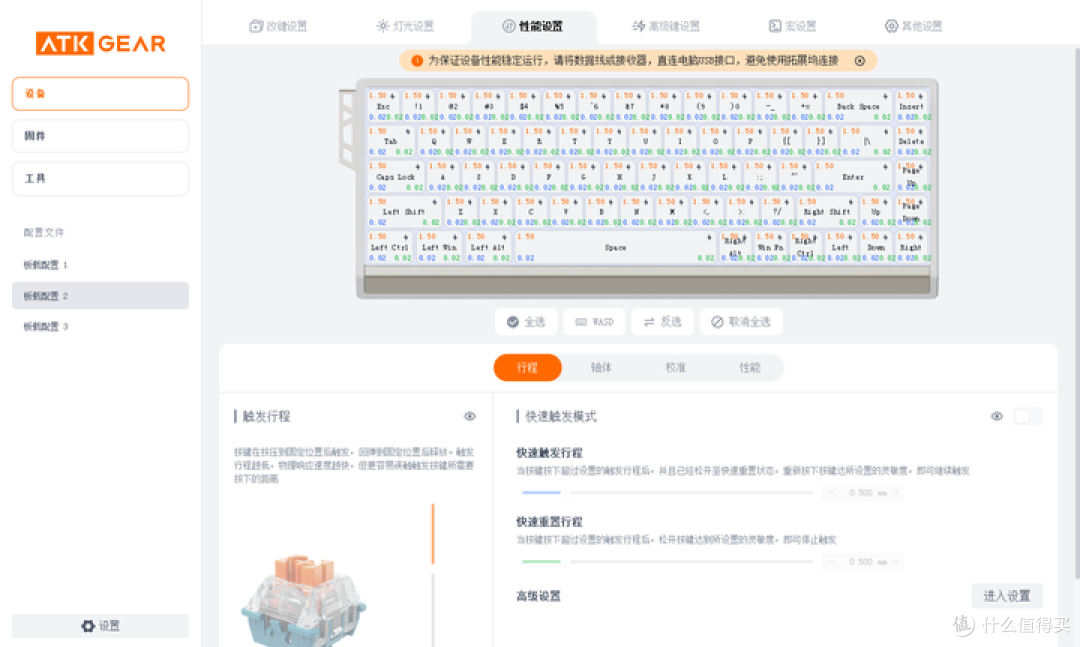
Task: Select the 行程 sub-tab
Action: (x=528, y=367)
